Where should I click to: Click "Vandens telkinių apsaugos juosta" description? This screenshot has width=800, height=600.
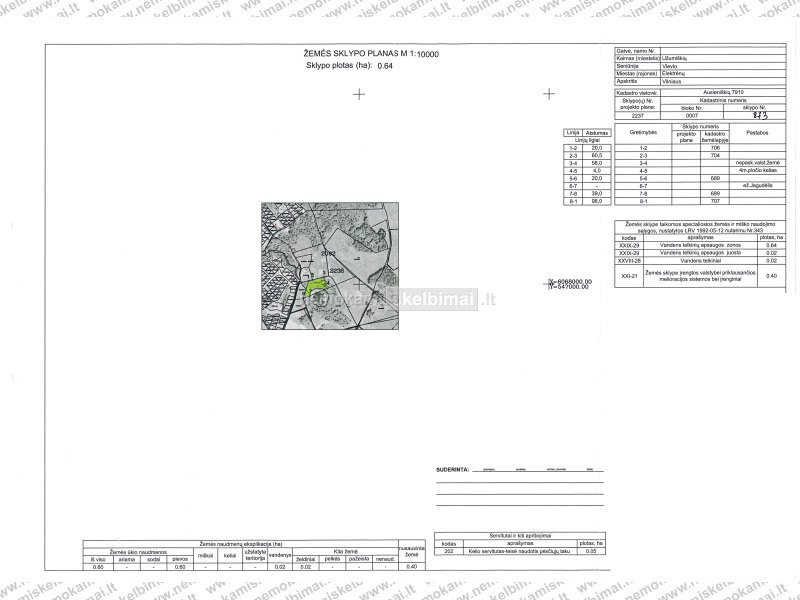pos(700,253)
